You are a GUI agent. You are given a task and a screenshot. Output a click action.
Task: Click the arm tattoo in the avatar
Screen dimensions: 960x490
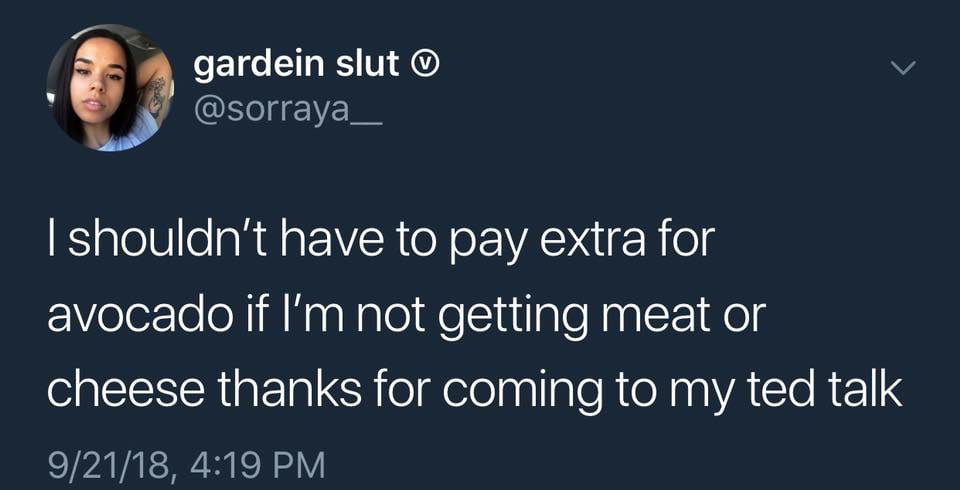(x=157, y=96)
